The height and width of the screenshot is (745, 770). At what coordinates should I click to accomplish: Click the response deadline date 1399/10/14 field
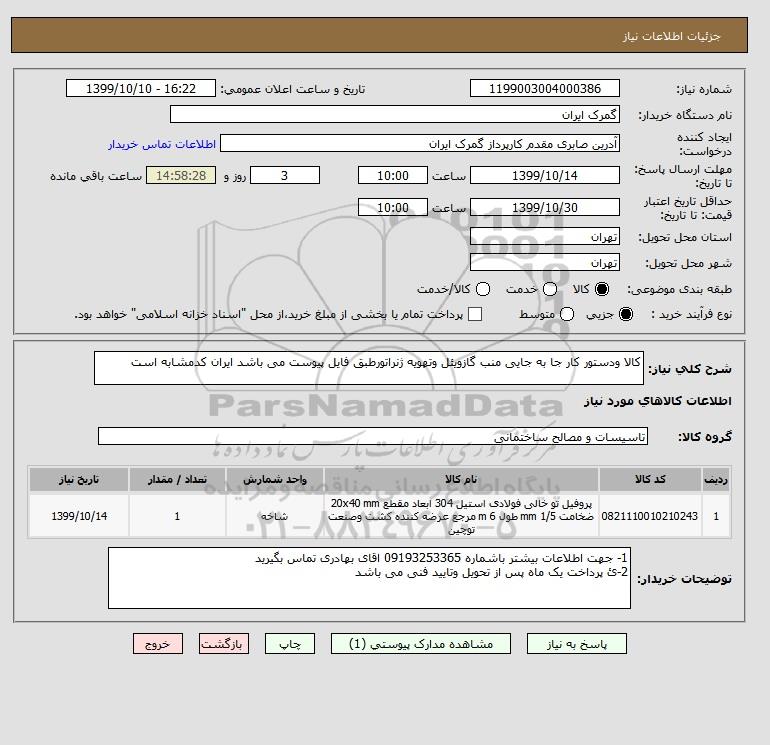pyautogui.click(x=545, y=175)
